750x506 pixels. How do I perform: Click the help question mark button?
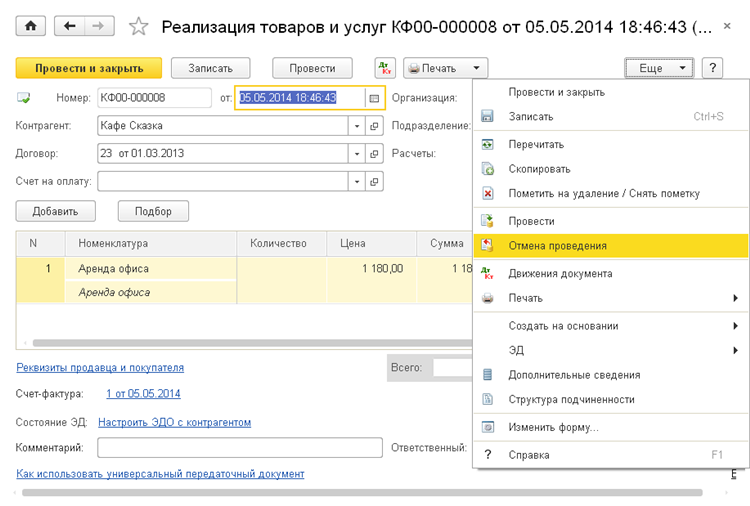click(x=712, y=68)
